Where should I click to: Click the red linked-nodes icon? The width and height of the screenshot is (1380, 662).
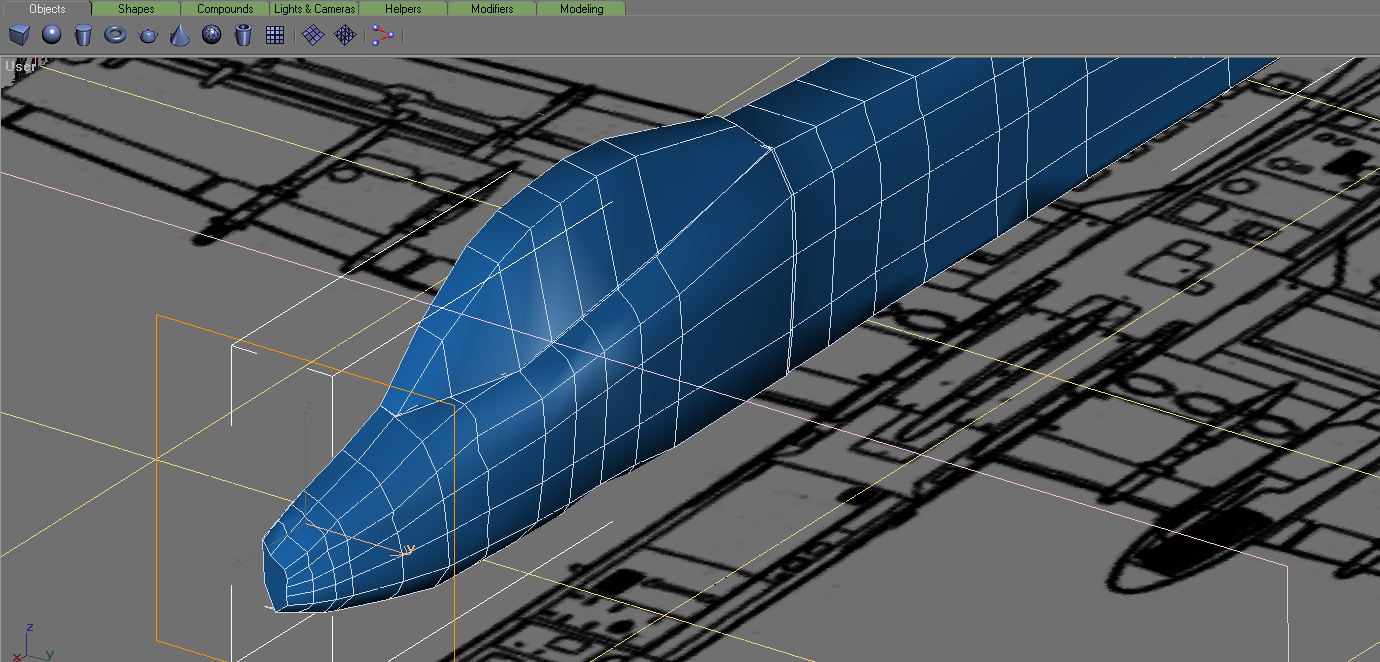[383, 36]
